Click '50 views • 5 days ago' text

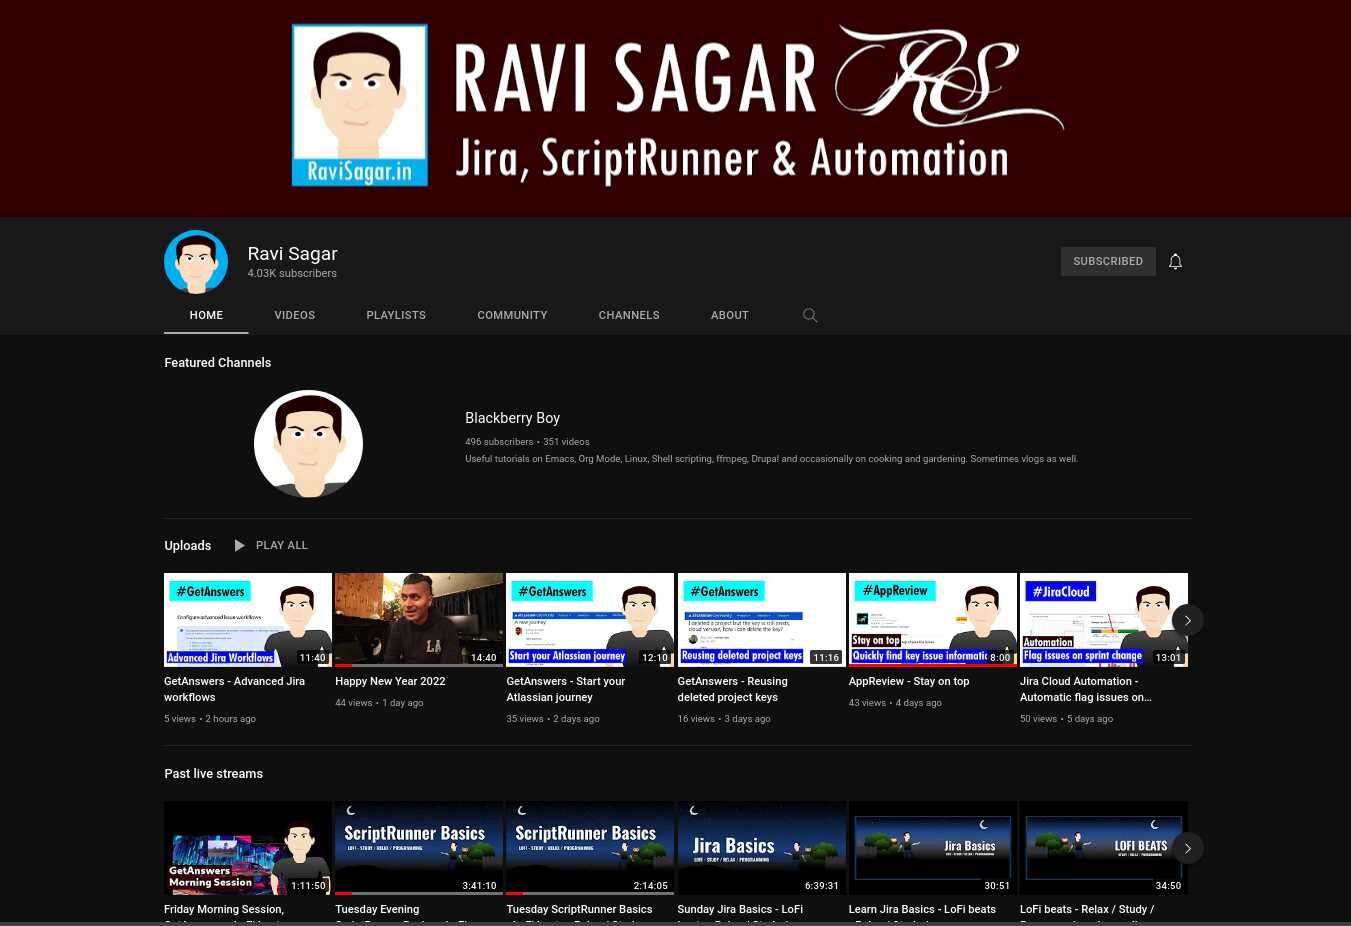(1066, 719)
